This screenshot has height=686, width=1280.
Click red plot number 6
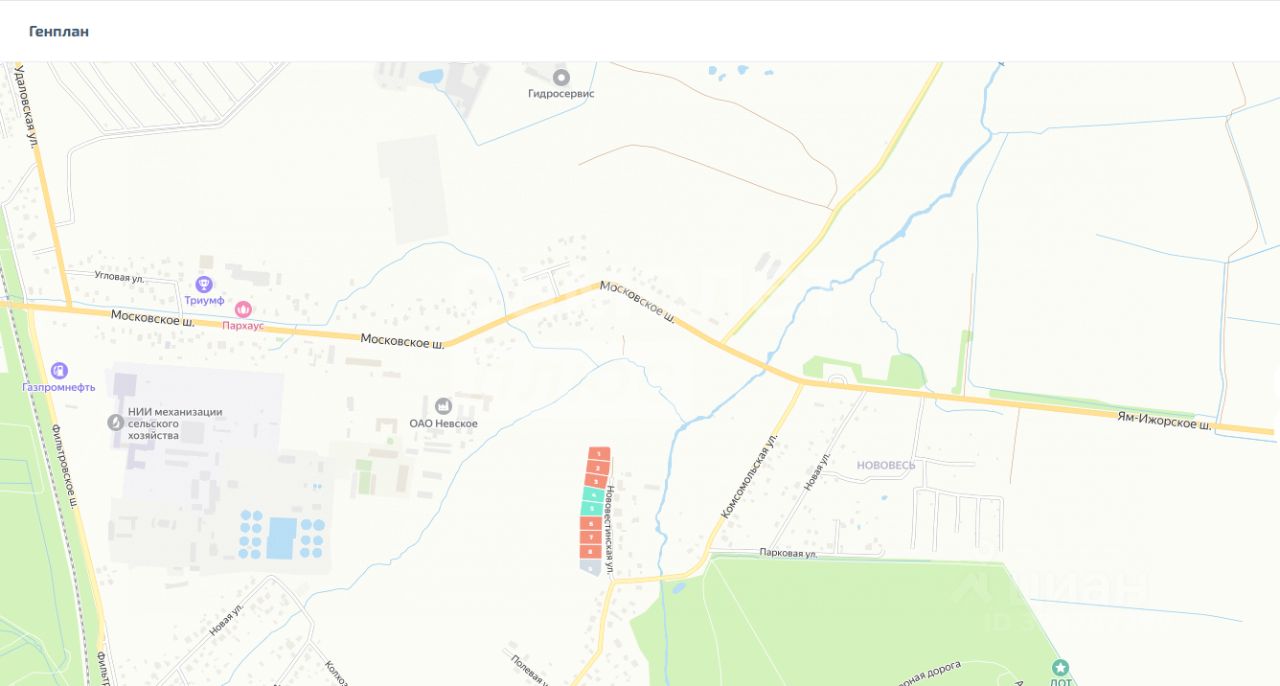click(591, 523)
